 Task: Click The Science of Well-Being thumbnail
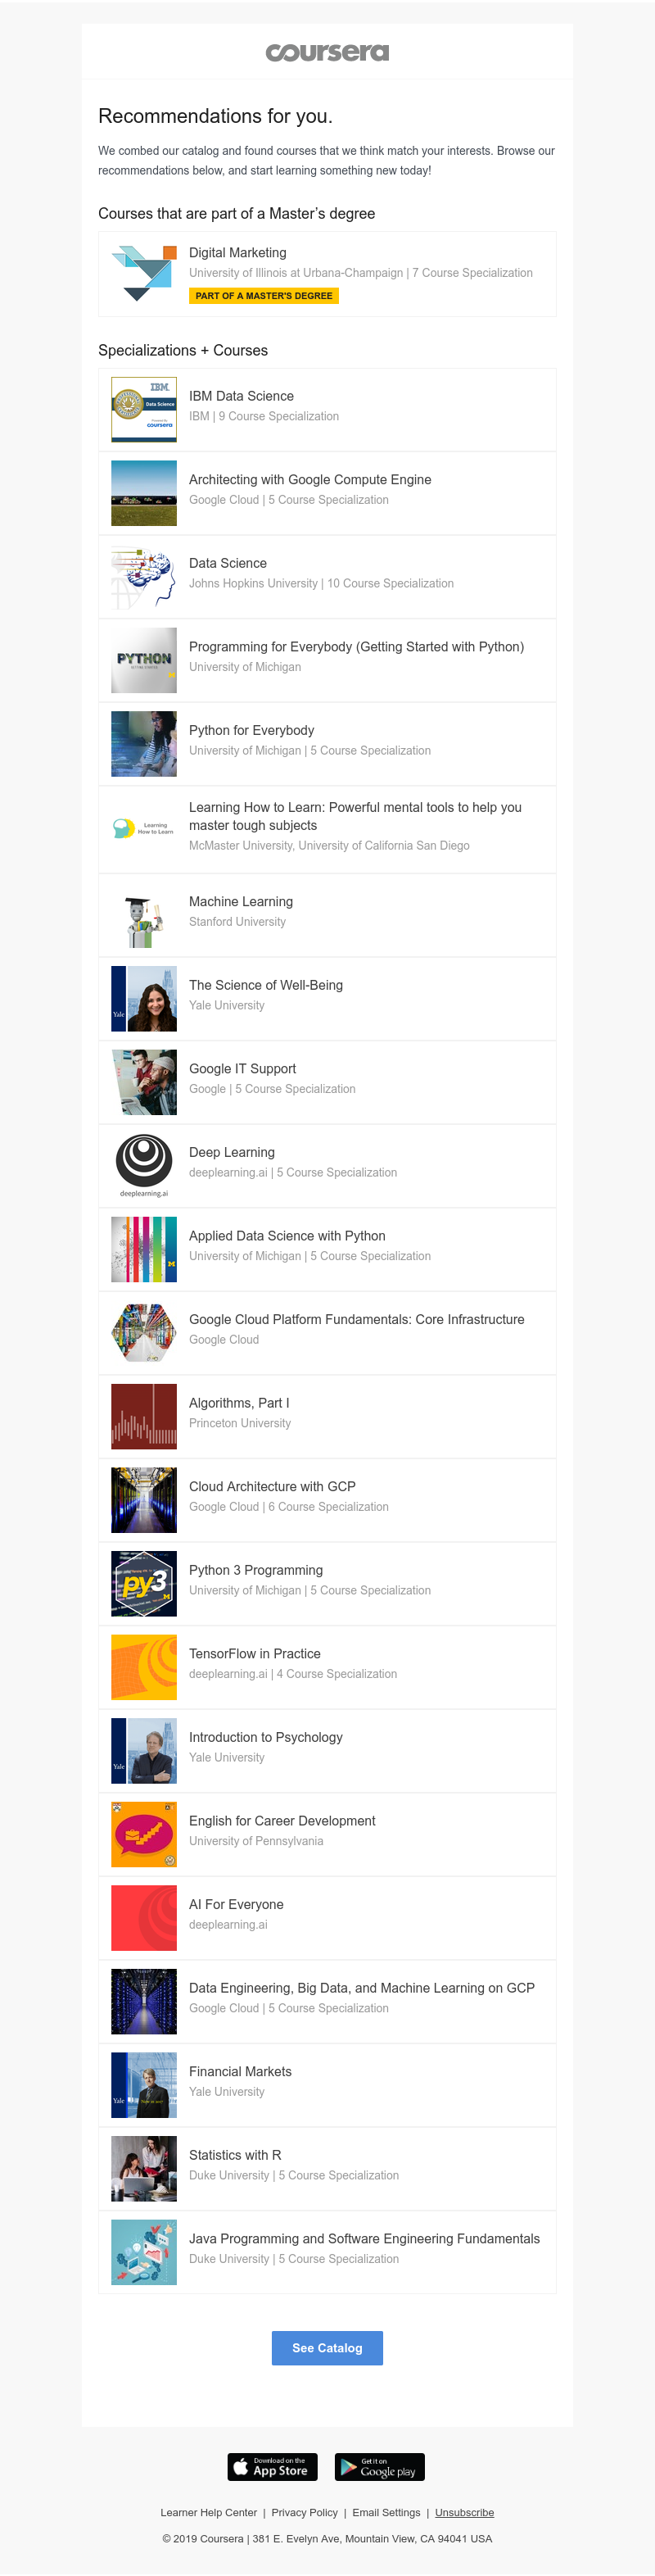click(144, 998)
